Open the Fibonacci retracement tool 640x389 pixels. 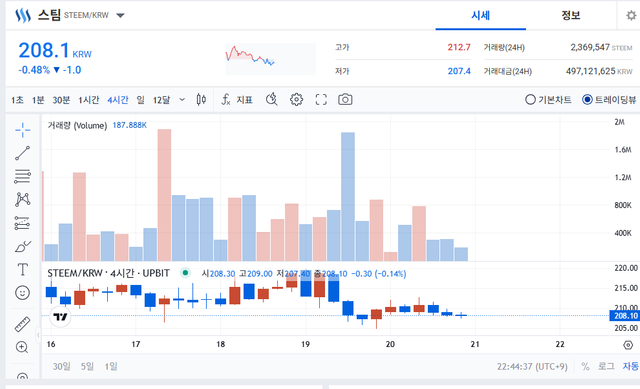click(x=22, y=176)
